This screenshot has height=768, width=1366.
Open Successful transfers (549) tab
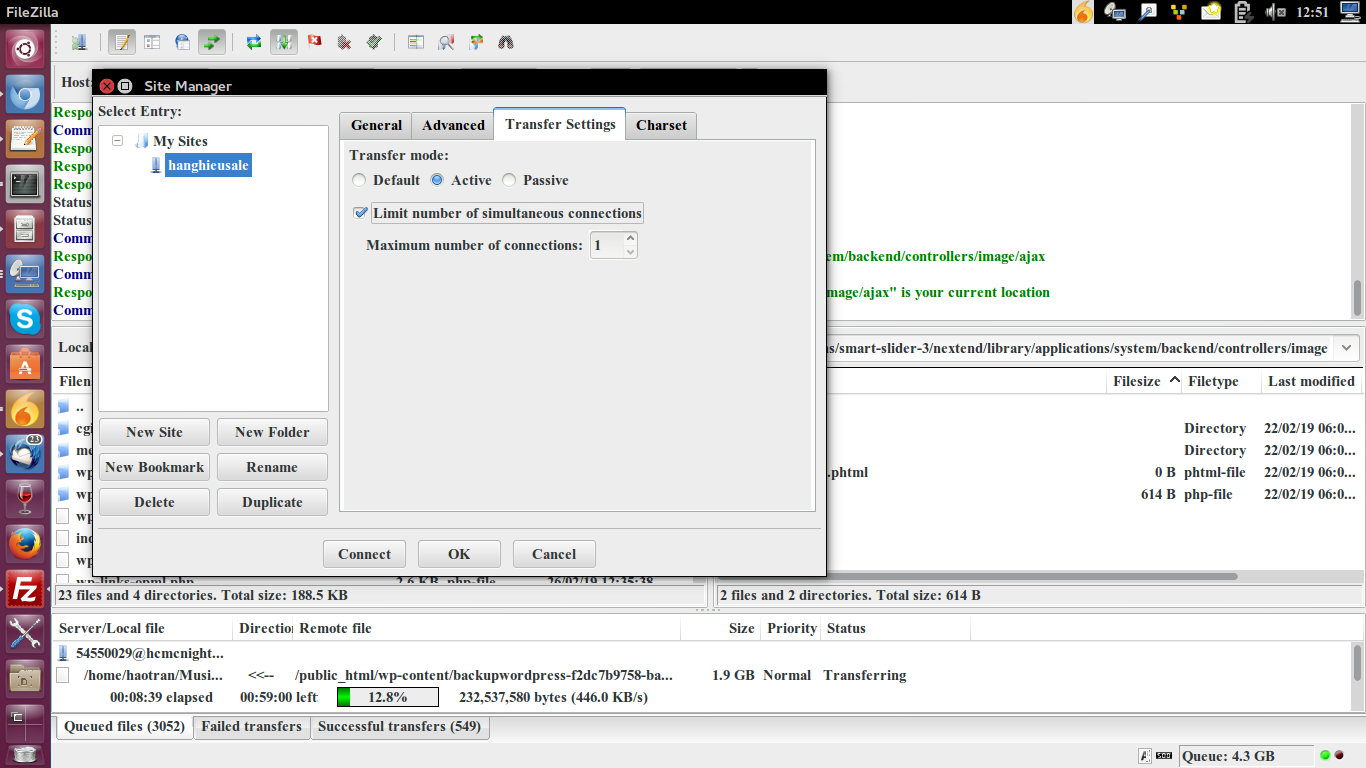[x=400, y=727]
